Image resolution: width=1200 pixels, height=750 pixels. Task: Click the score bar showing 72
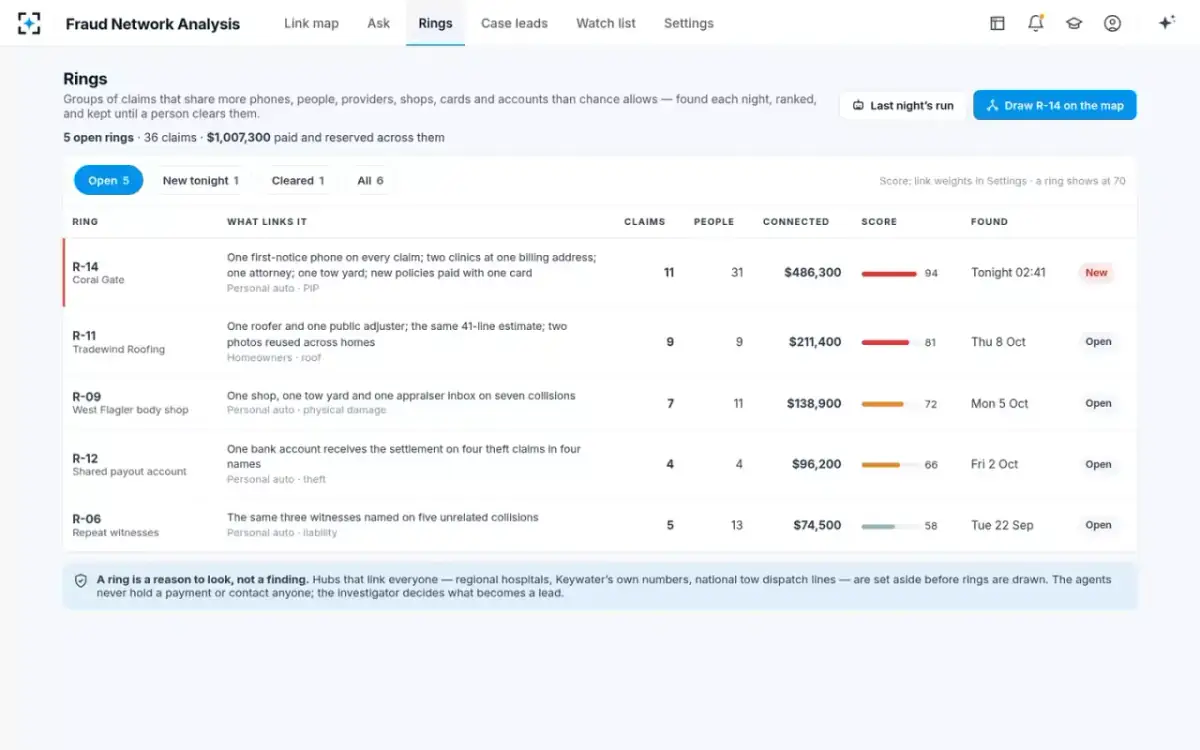pyautogui.click(x=889, y=404)
